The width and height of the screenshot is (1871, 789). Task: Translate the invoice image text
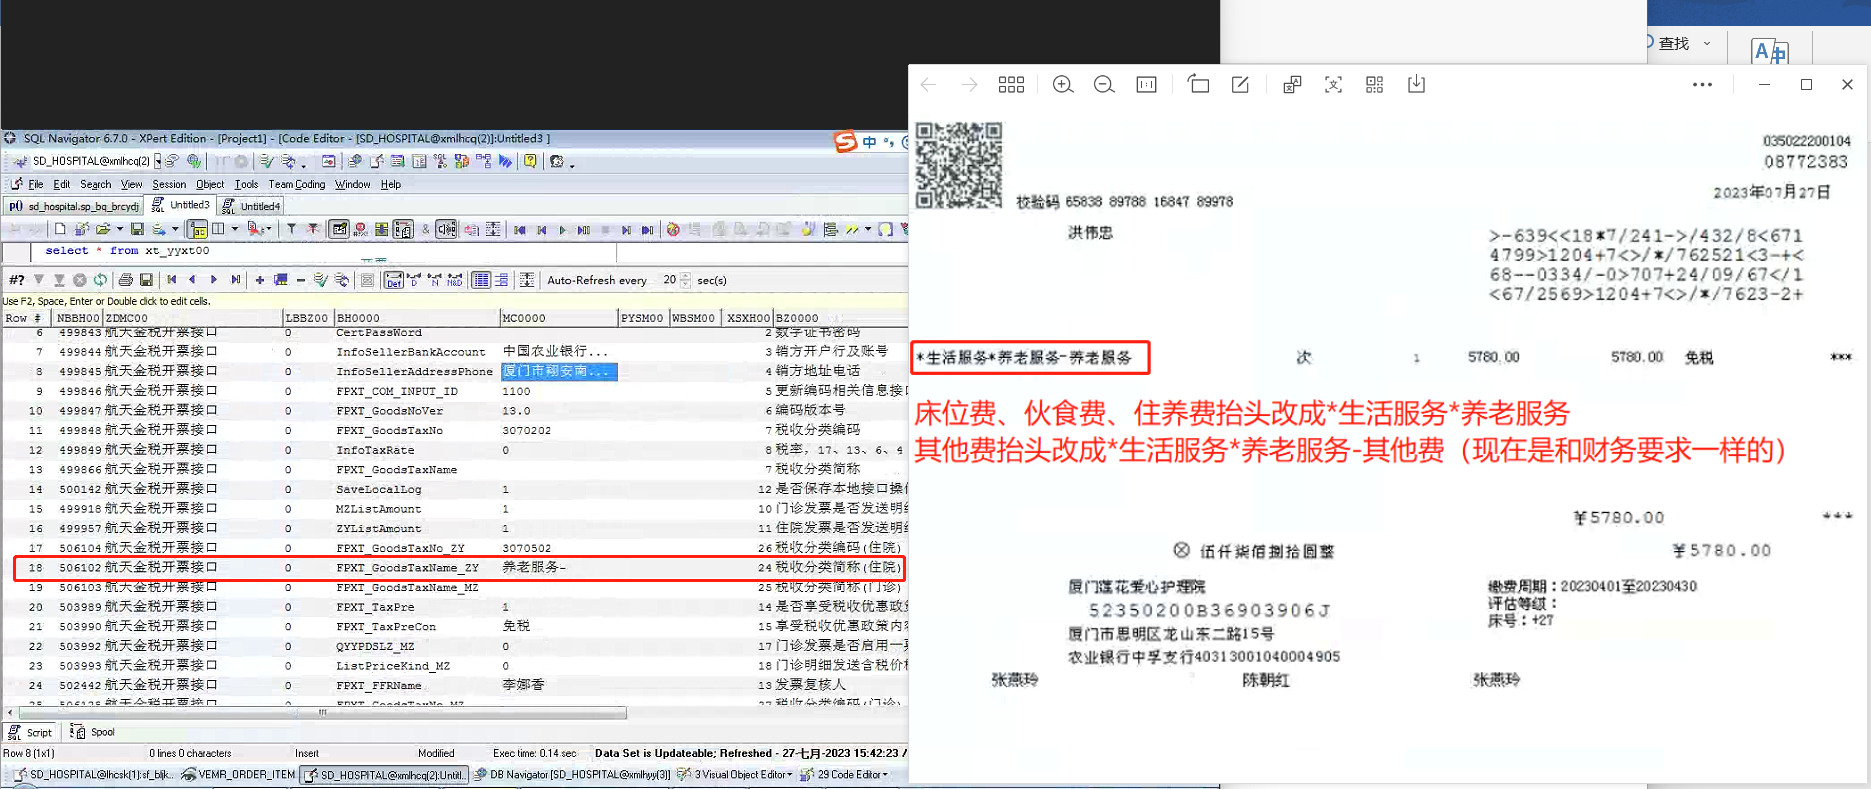(x=1292, y=85)
